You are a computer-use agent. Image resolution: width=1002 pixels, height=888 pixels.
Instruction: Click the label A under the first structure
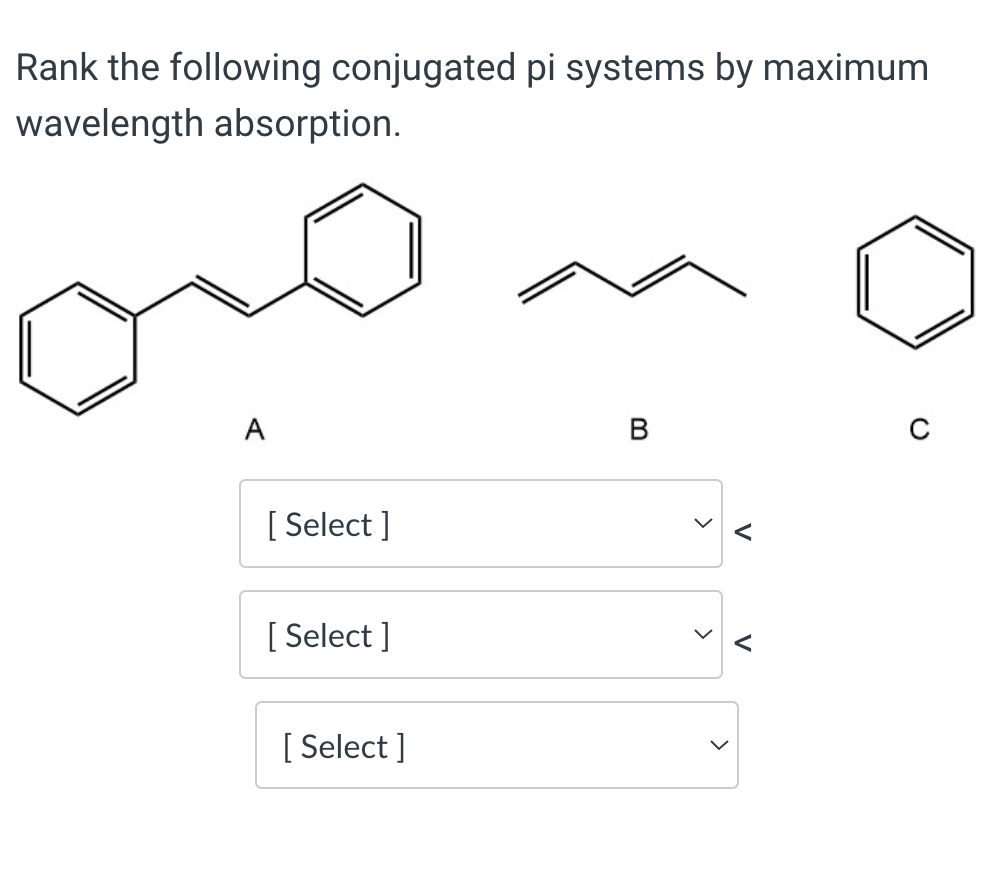[x=255, y=429]
